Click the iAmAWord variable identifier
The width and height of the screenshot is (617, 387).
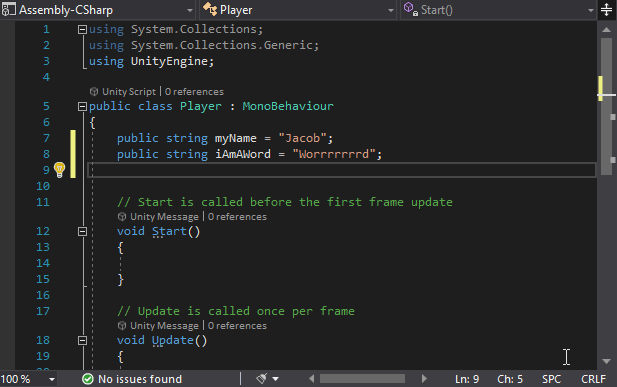pos(243,154)
